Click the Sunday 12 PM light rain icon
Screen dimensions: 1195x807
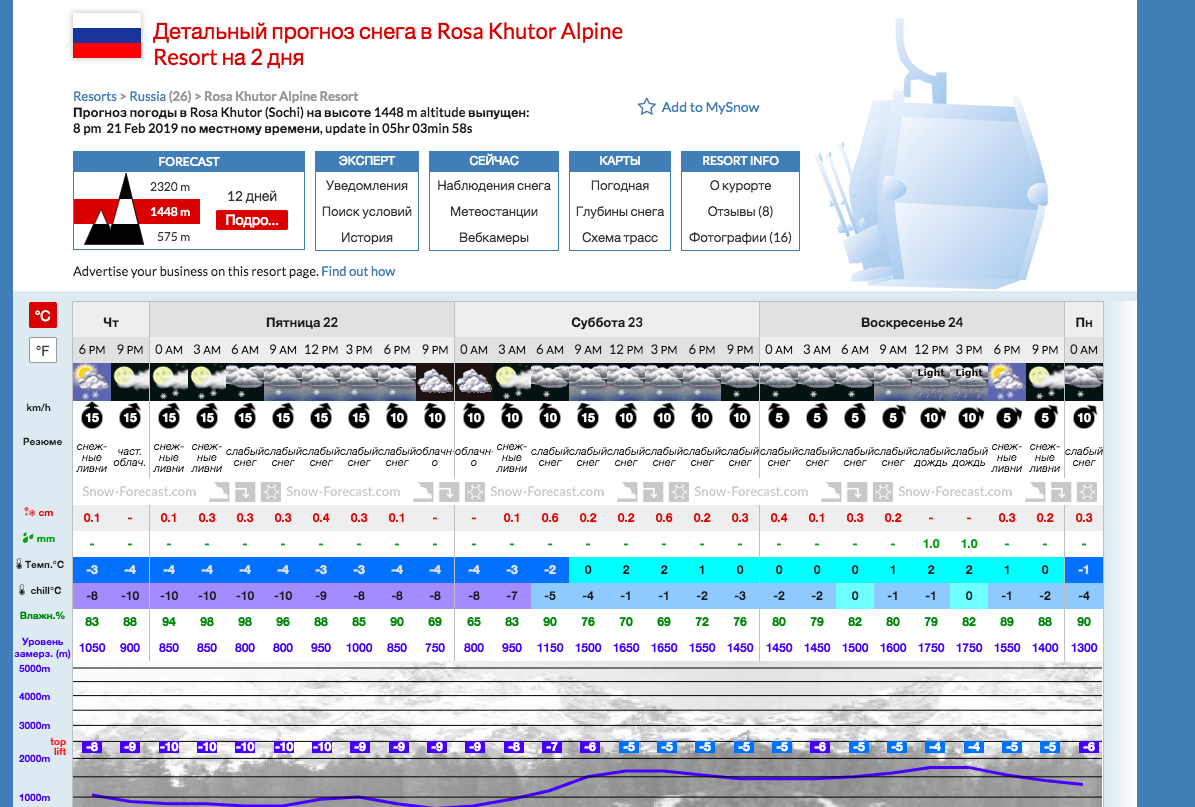tap(931, 383)
